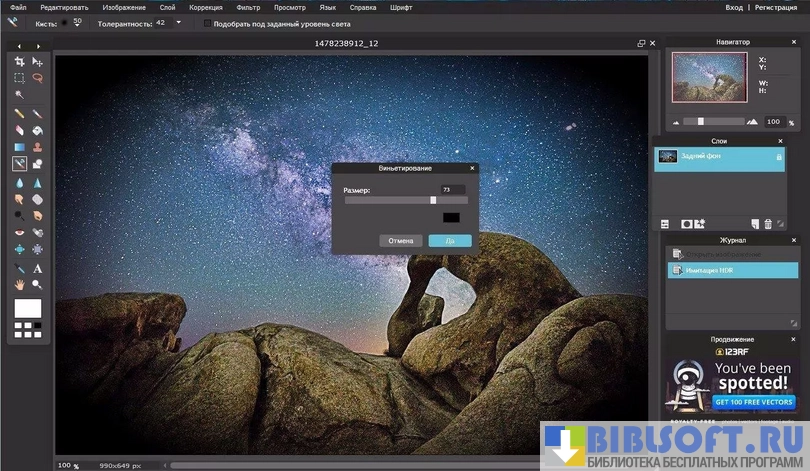This screenshot has height=471, width=810.
Task: Click the Размер slider handle
Action: [x=433, y=200]
